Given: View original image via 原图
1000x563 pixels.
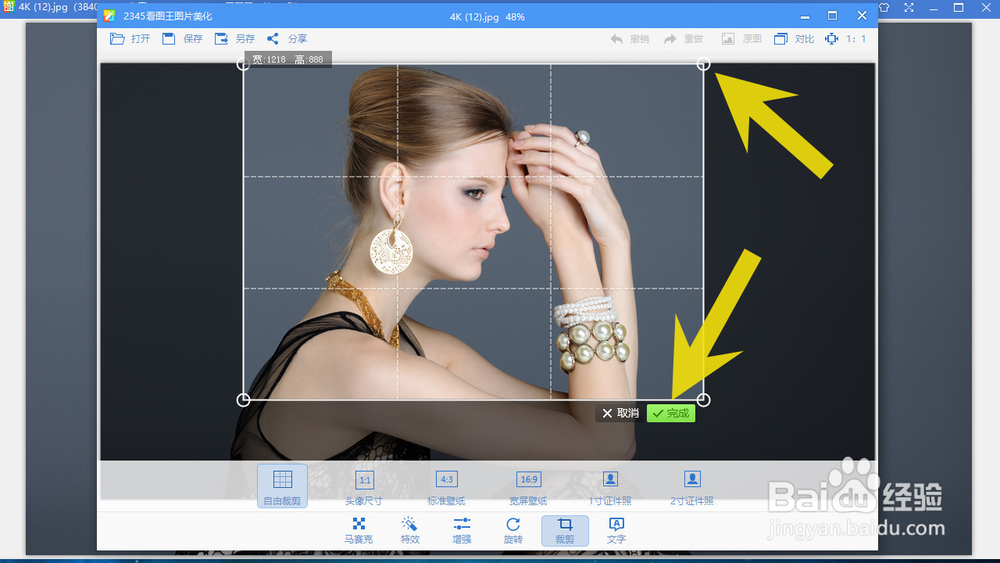Looking at the screenshot, I should [741, 39].
